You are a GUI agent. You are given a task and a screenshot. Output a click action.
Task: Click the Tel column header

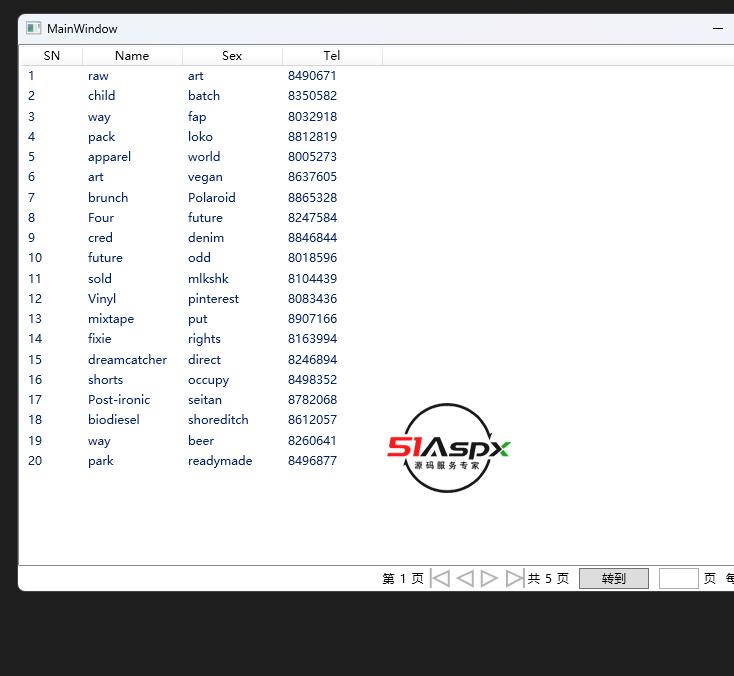(x=332, y=56)
